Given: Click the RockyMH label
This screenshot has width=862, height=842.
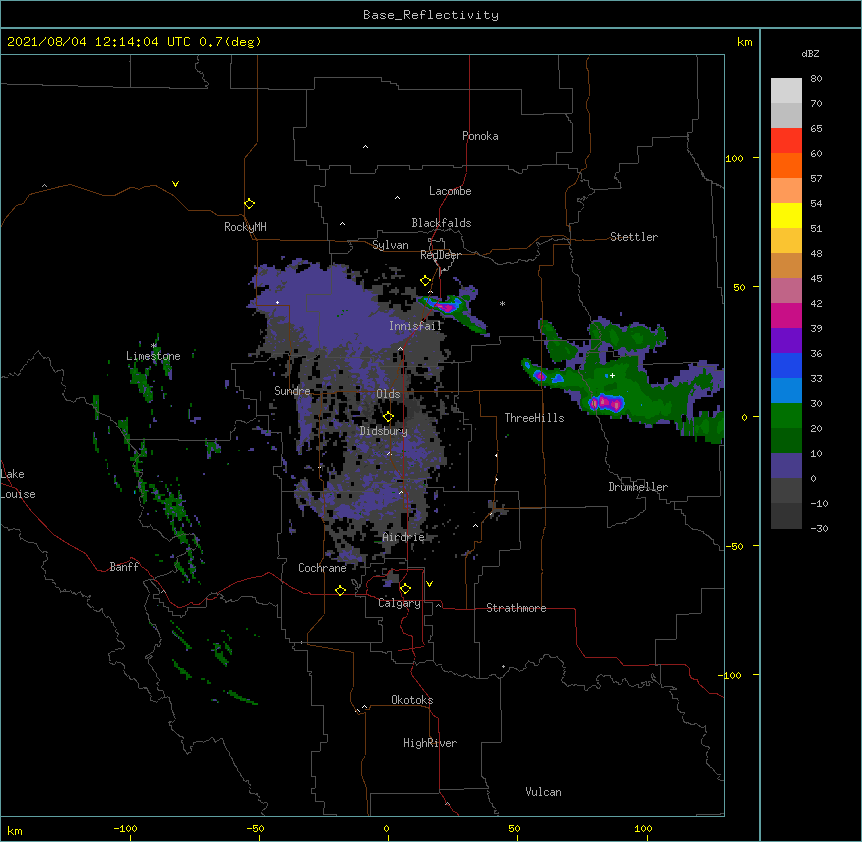Looking at the screenshot, I should point(245,227).
